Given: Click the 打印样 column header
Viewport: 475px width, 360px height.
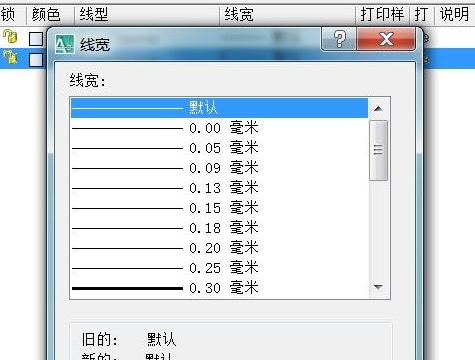Looking at the screenshot, I should point(382,14).
